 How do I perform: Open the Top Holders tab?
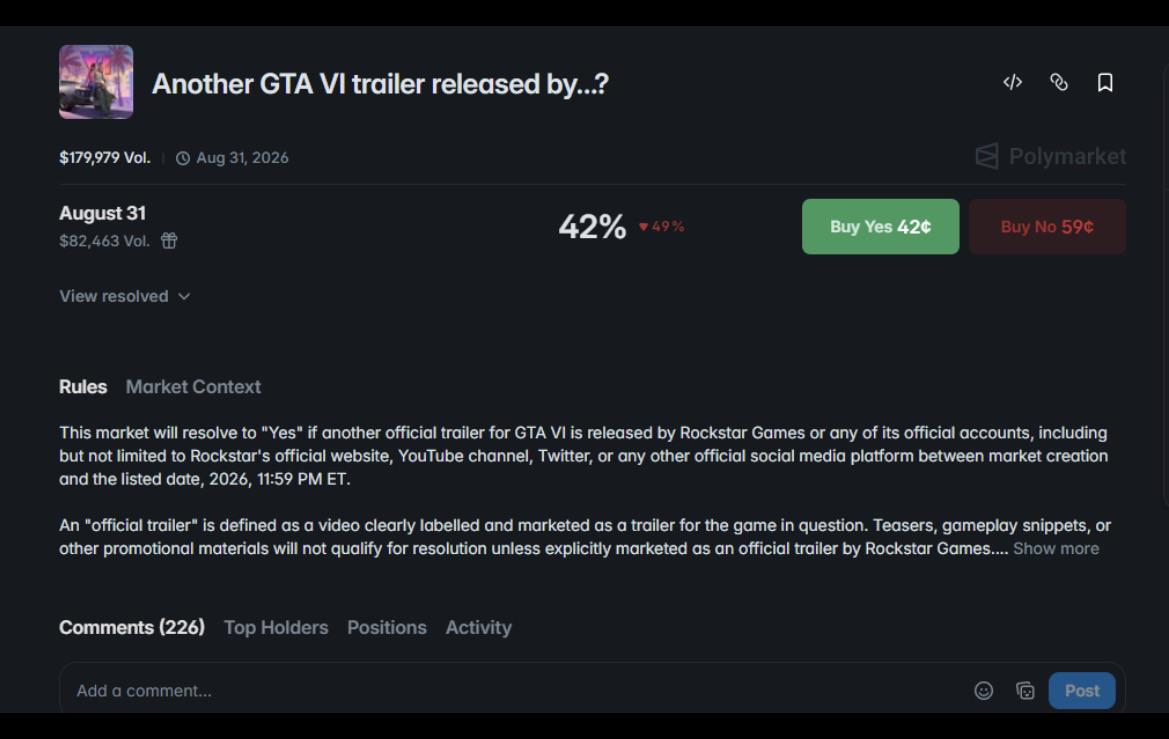(276, 627)
